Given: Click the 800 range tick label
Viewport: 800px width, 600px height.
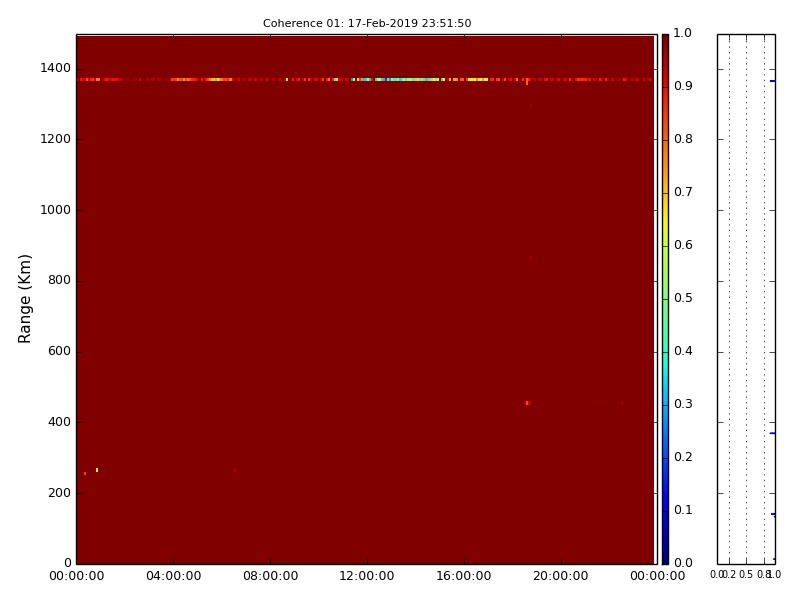Looking at the screenshot, I should 59,280.
